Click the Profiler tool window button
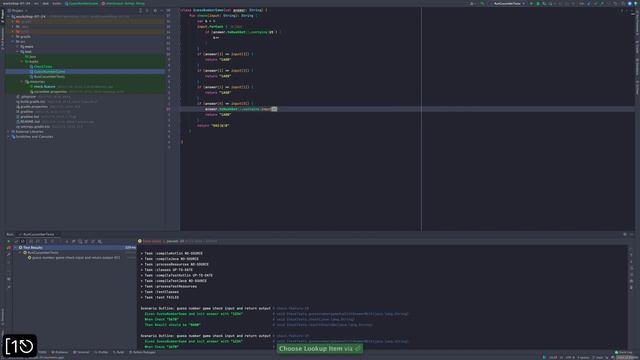Image resolution: width=640 pixels, height=360 pixels. pyautogui.click(x=102, y=352)
